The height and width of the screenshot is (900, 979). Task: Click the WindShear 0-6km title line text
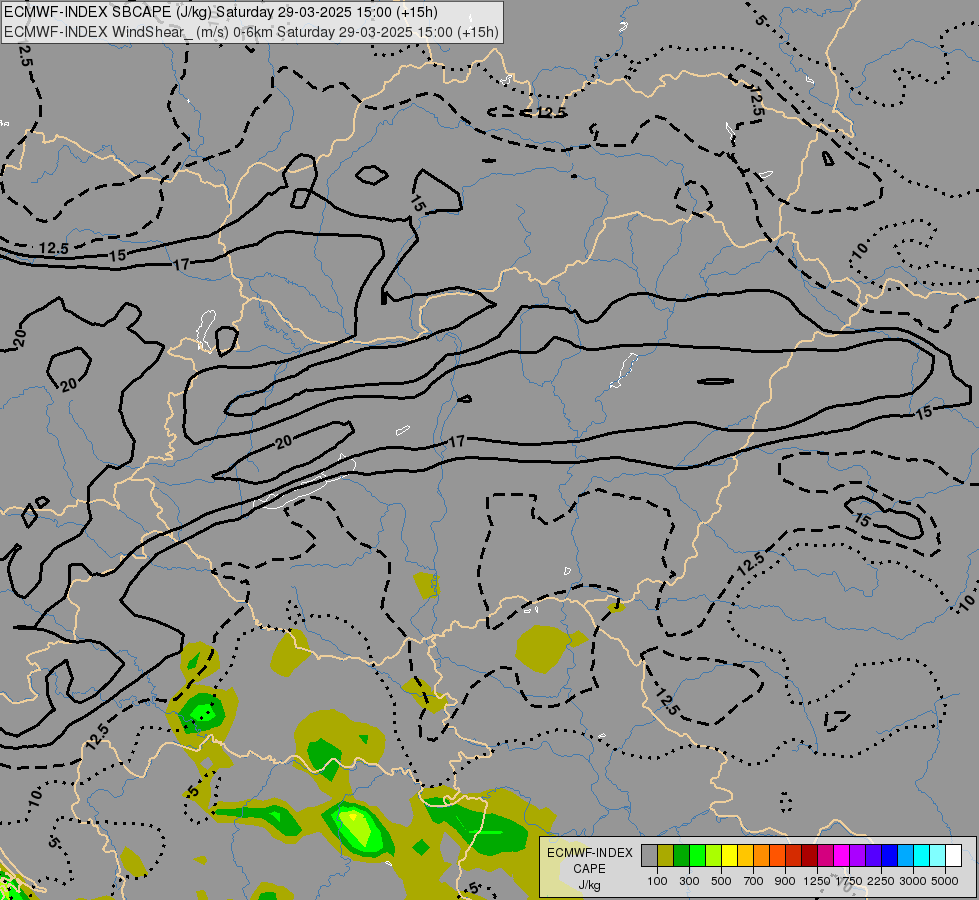pyautogui.click(x=251, y=32)
